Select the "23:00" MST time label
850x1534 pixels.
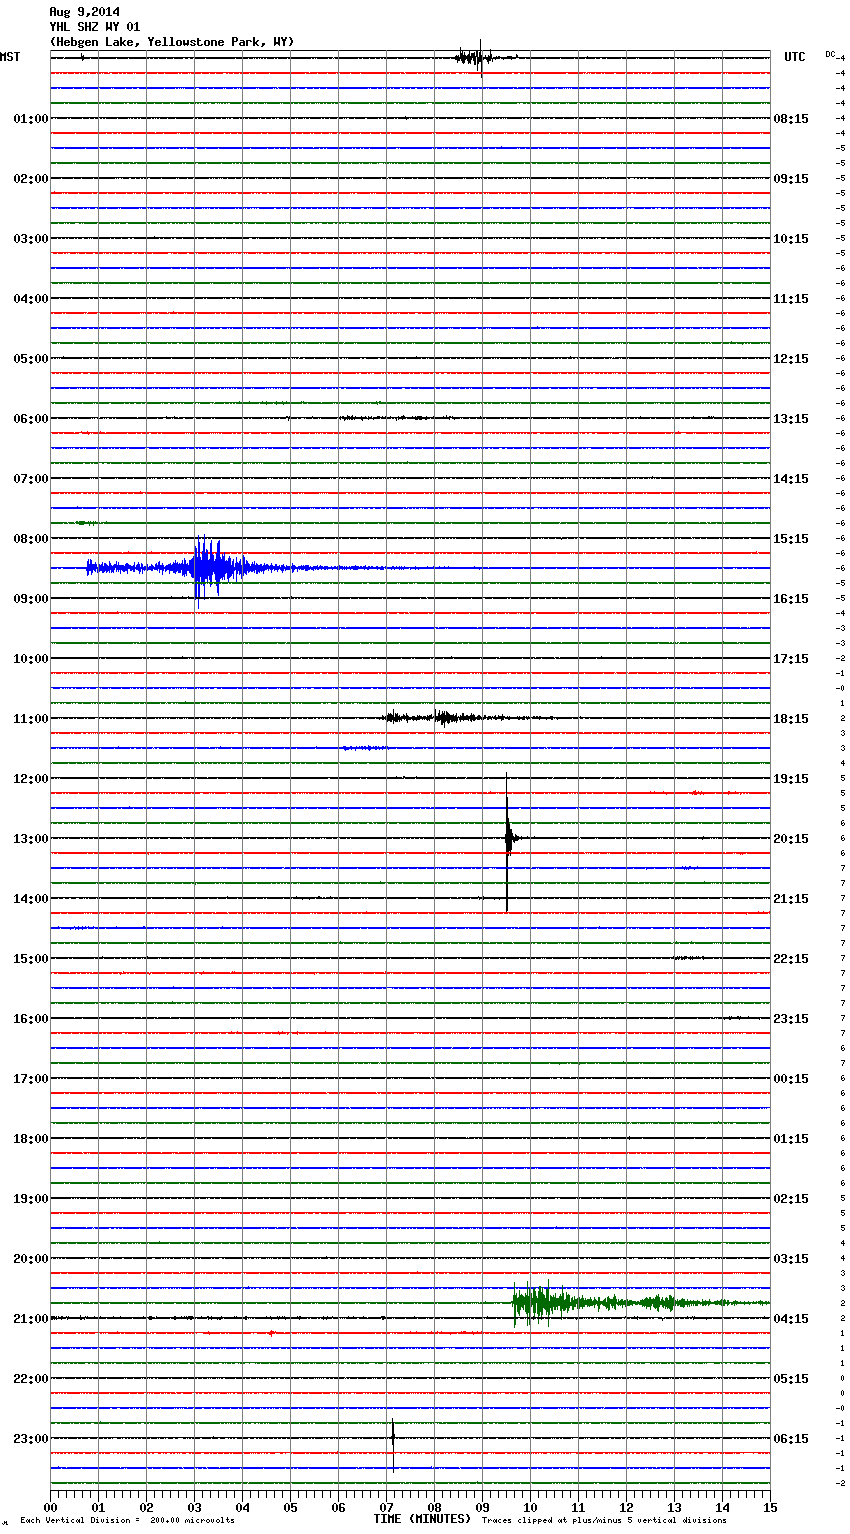(30, 1438)
